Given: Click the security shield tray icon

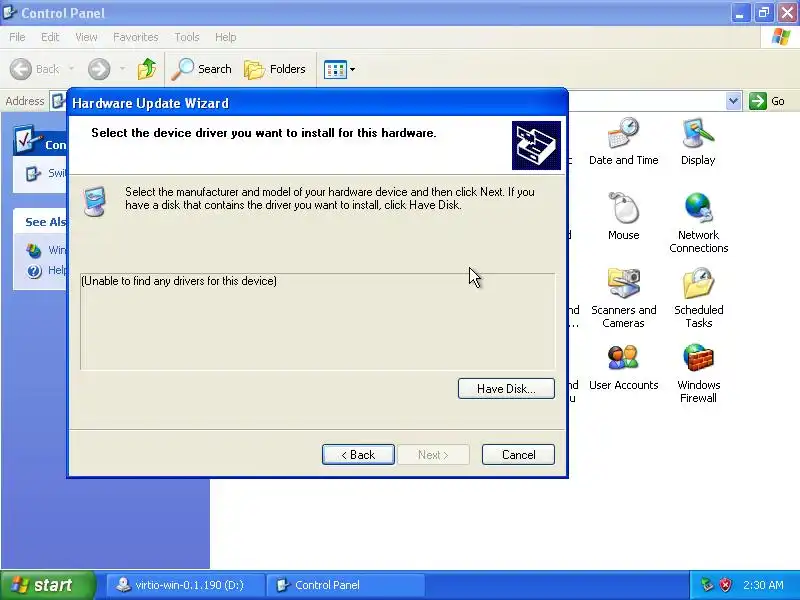Looking at the screenshot, I should 726,585.
